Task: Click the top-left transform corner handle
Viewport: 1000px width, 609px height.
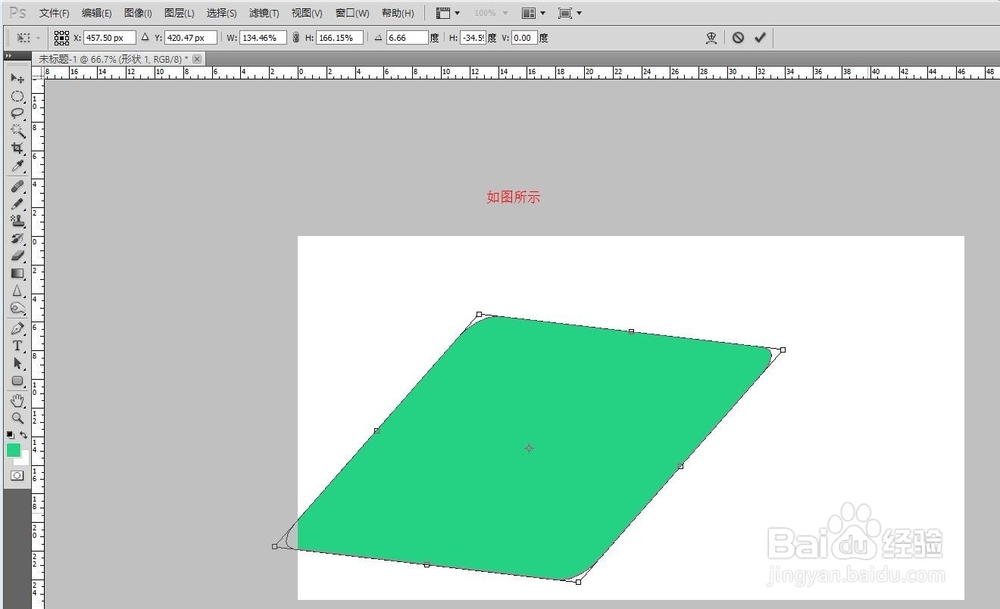Action: (479, 314)
